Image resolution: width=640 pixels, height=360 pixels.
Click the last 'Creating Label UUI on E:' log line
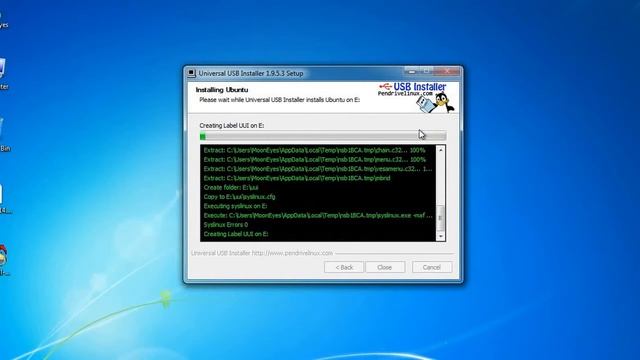click(x=236, y=234)
